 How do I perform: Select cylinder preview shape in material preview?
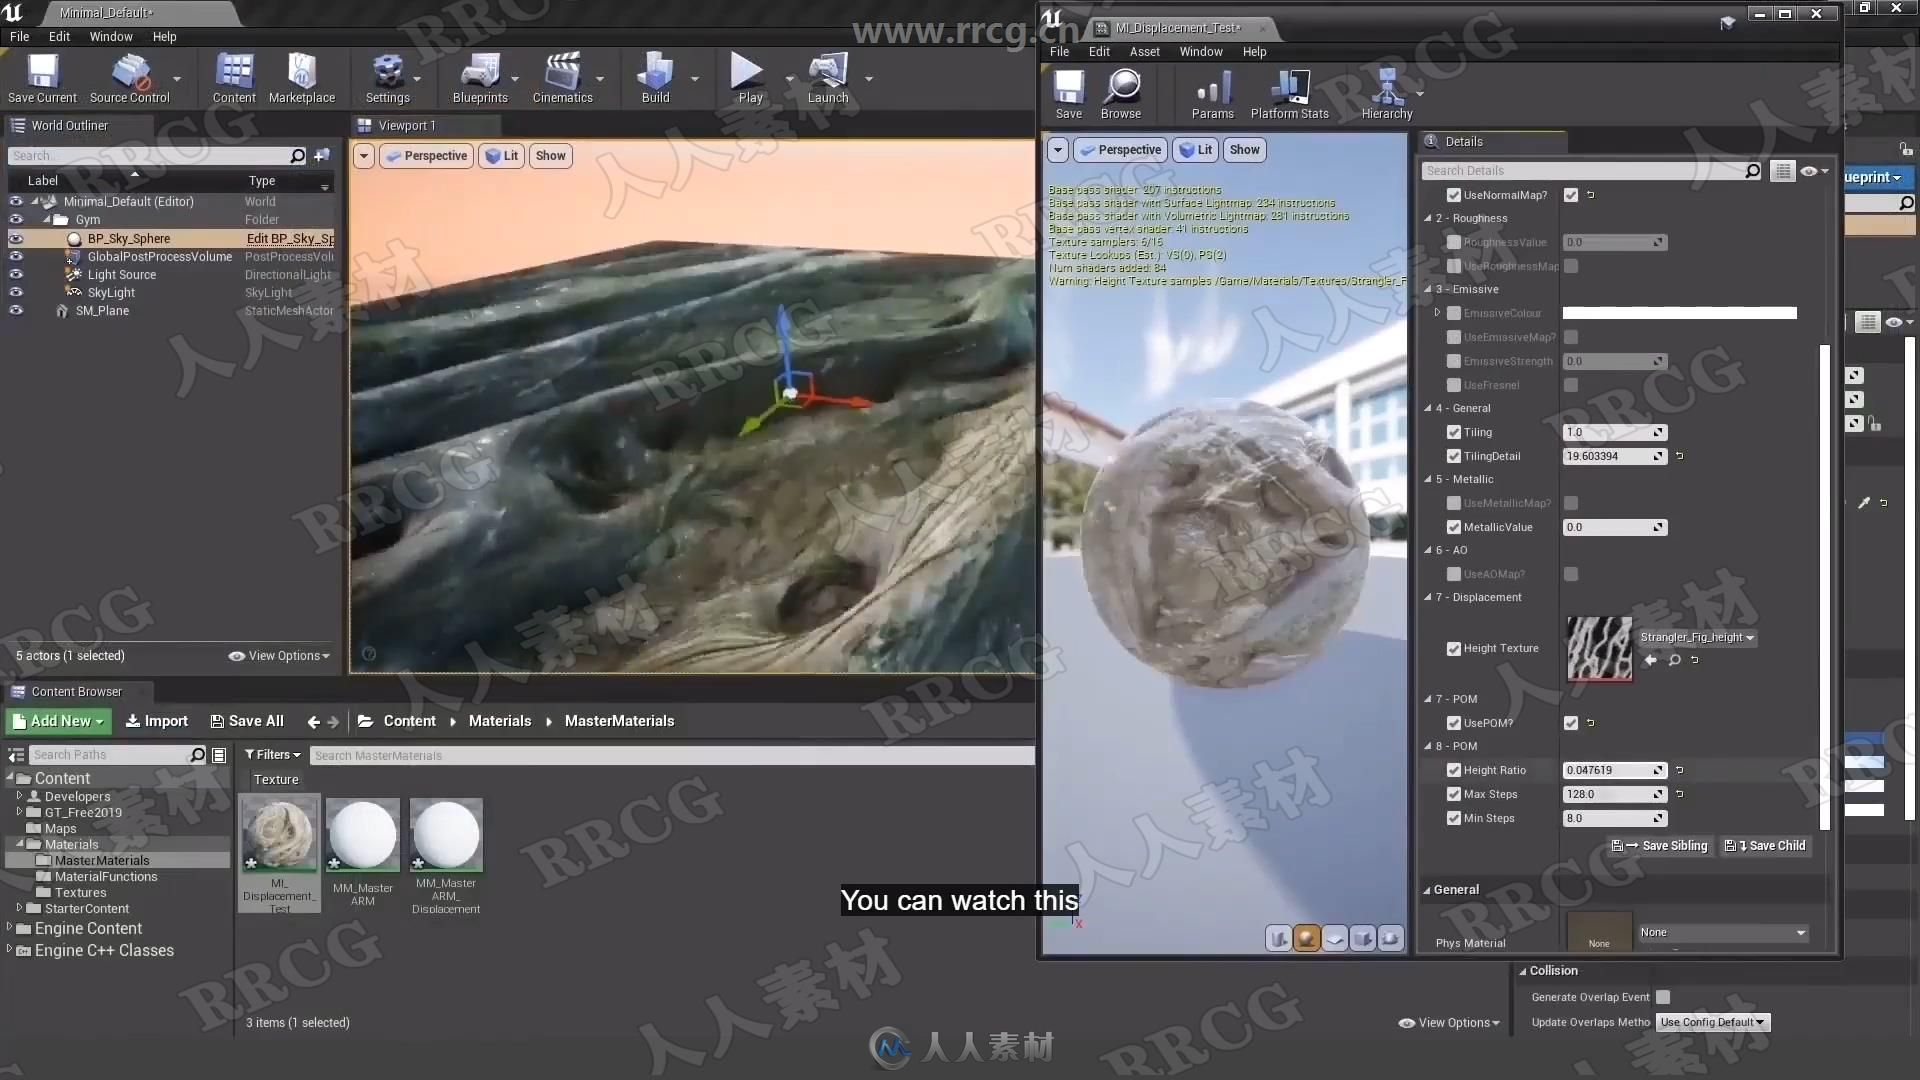point(1278,938)
